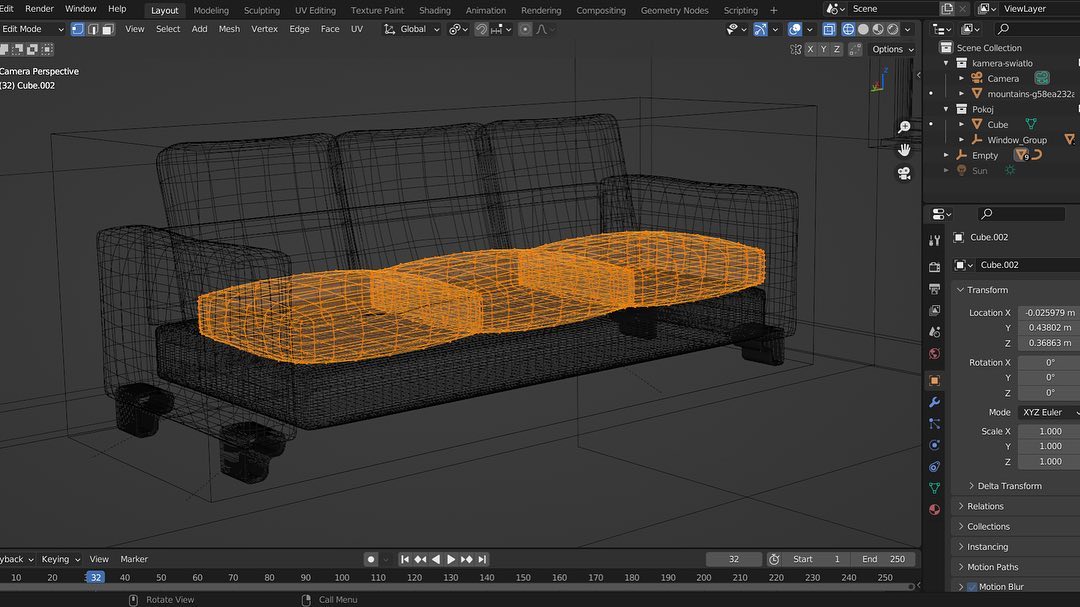Screen dimensions: 1080x607
Task: Expand the Delta Transform panel
Action: click(x=1008, y=486)
